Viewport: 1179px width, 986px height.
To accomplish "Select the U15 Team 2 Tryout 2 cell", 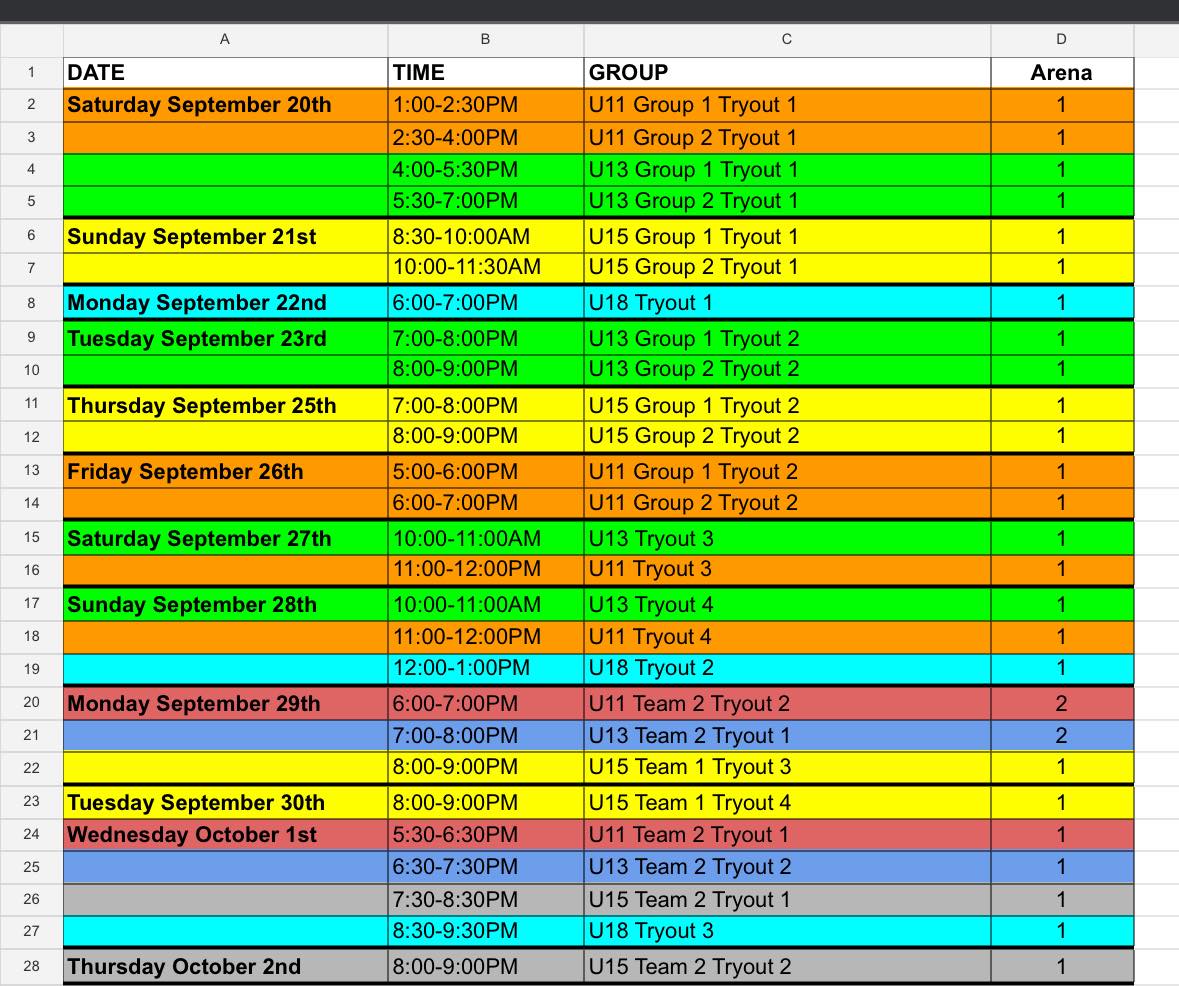I will pos(787,966).
